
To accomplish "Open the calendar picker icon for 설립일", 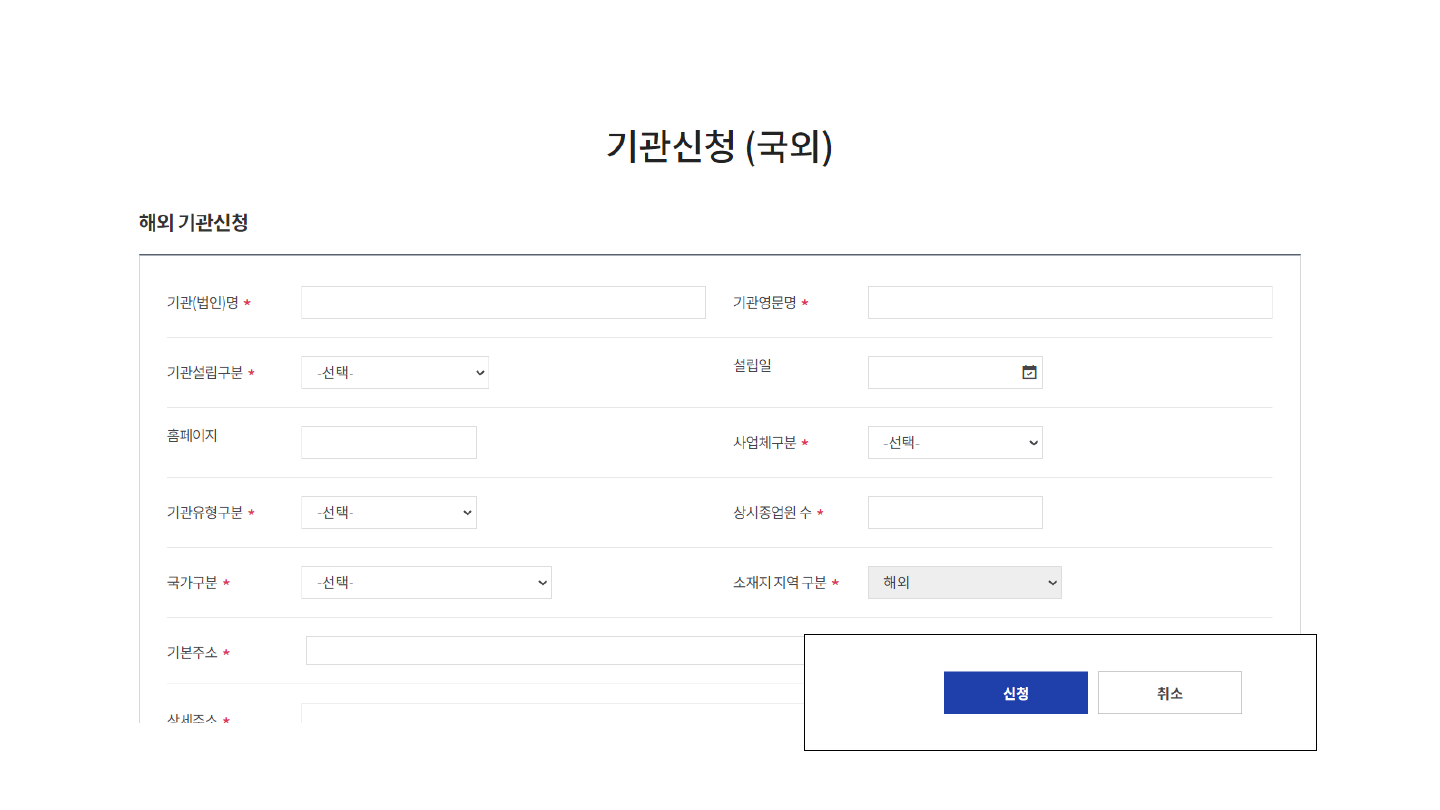I will click(x=1029, y=373).
